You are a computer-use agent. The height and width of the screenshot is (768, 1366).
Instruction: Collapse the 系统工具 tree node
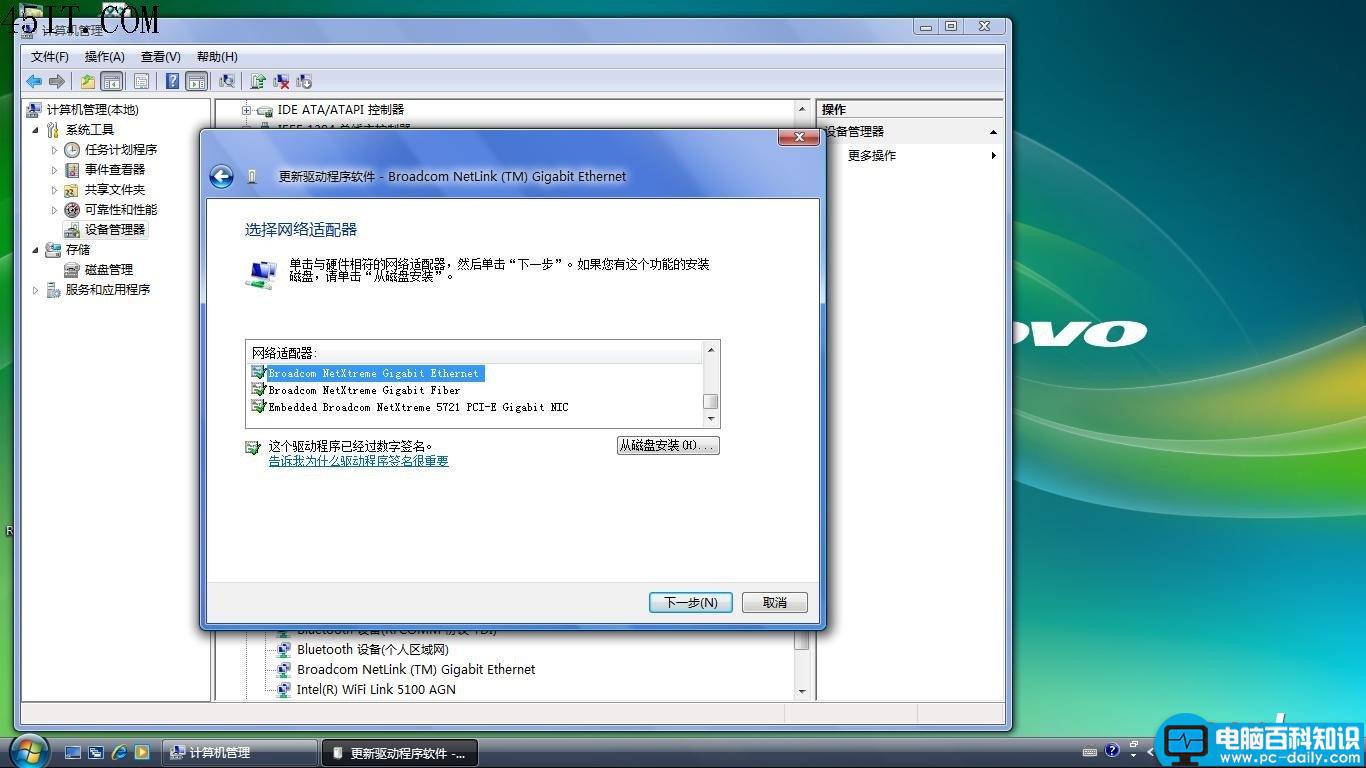(36, 130)
